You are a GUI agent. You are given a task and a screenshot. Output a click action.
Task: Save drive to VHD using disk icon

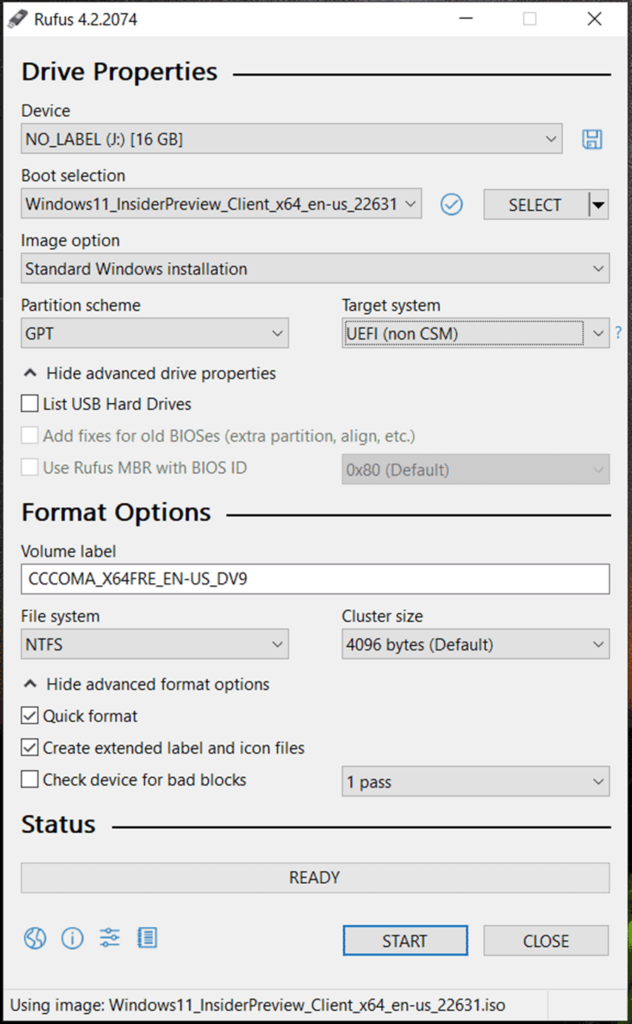pyautogui.click(x=591, y=140)
